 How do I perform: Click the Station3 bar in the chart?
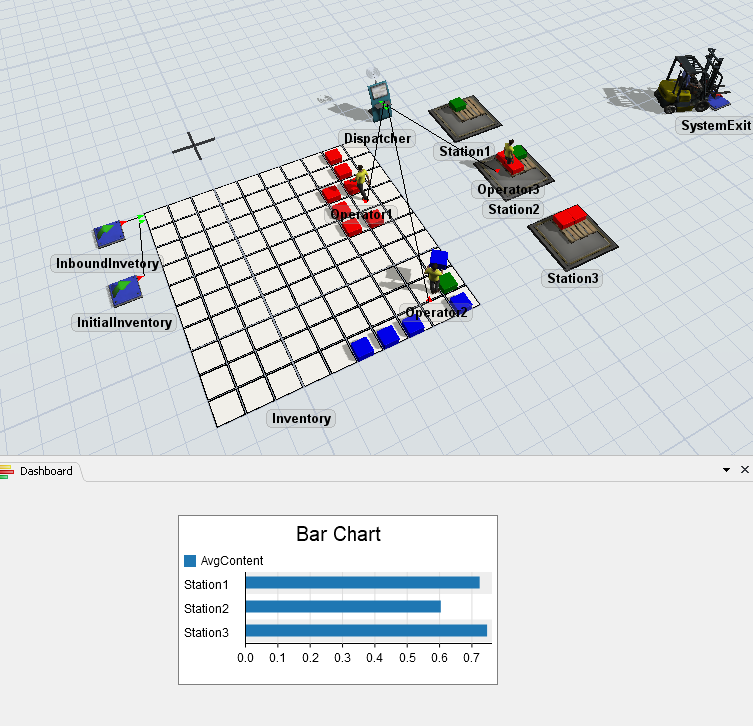pyautogui.click(x=365, y=631)
